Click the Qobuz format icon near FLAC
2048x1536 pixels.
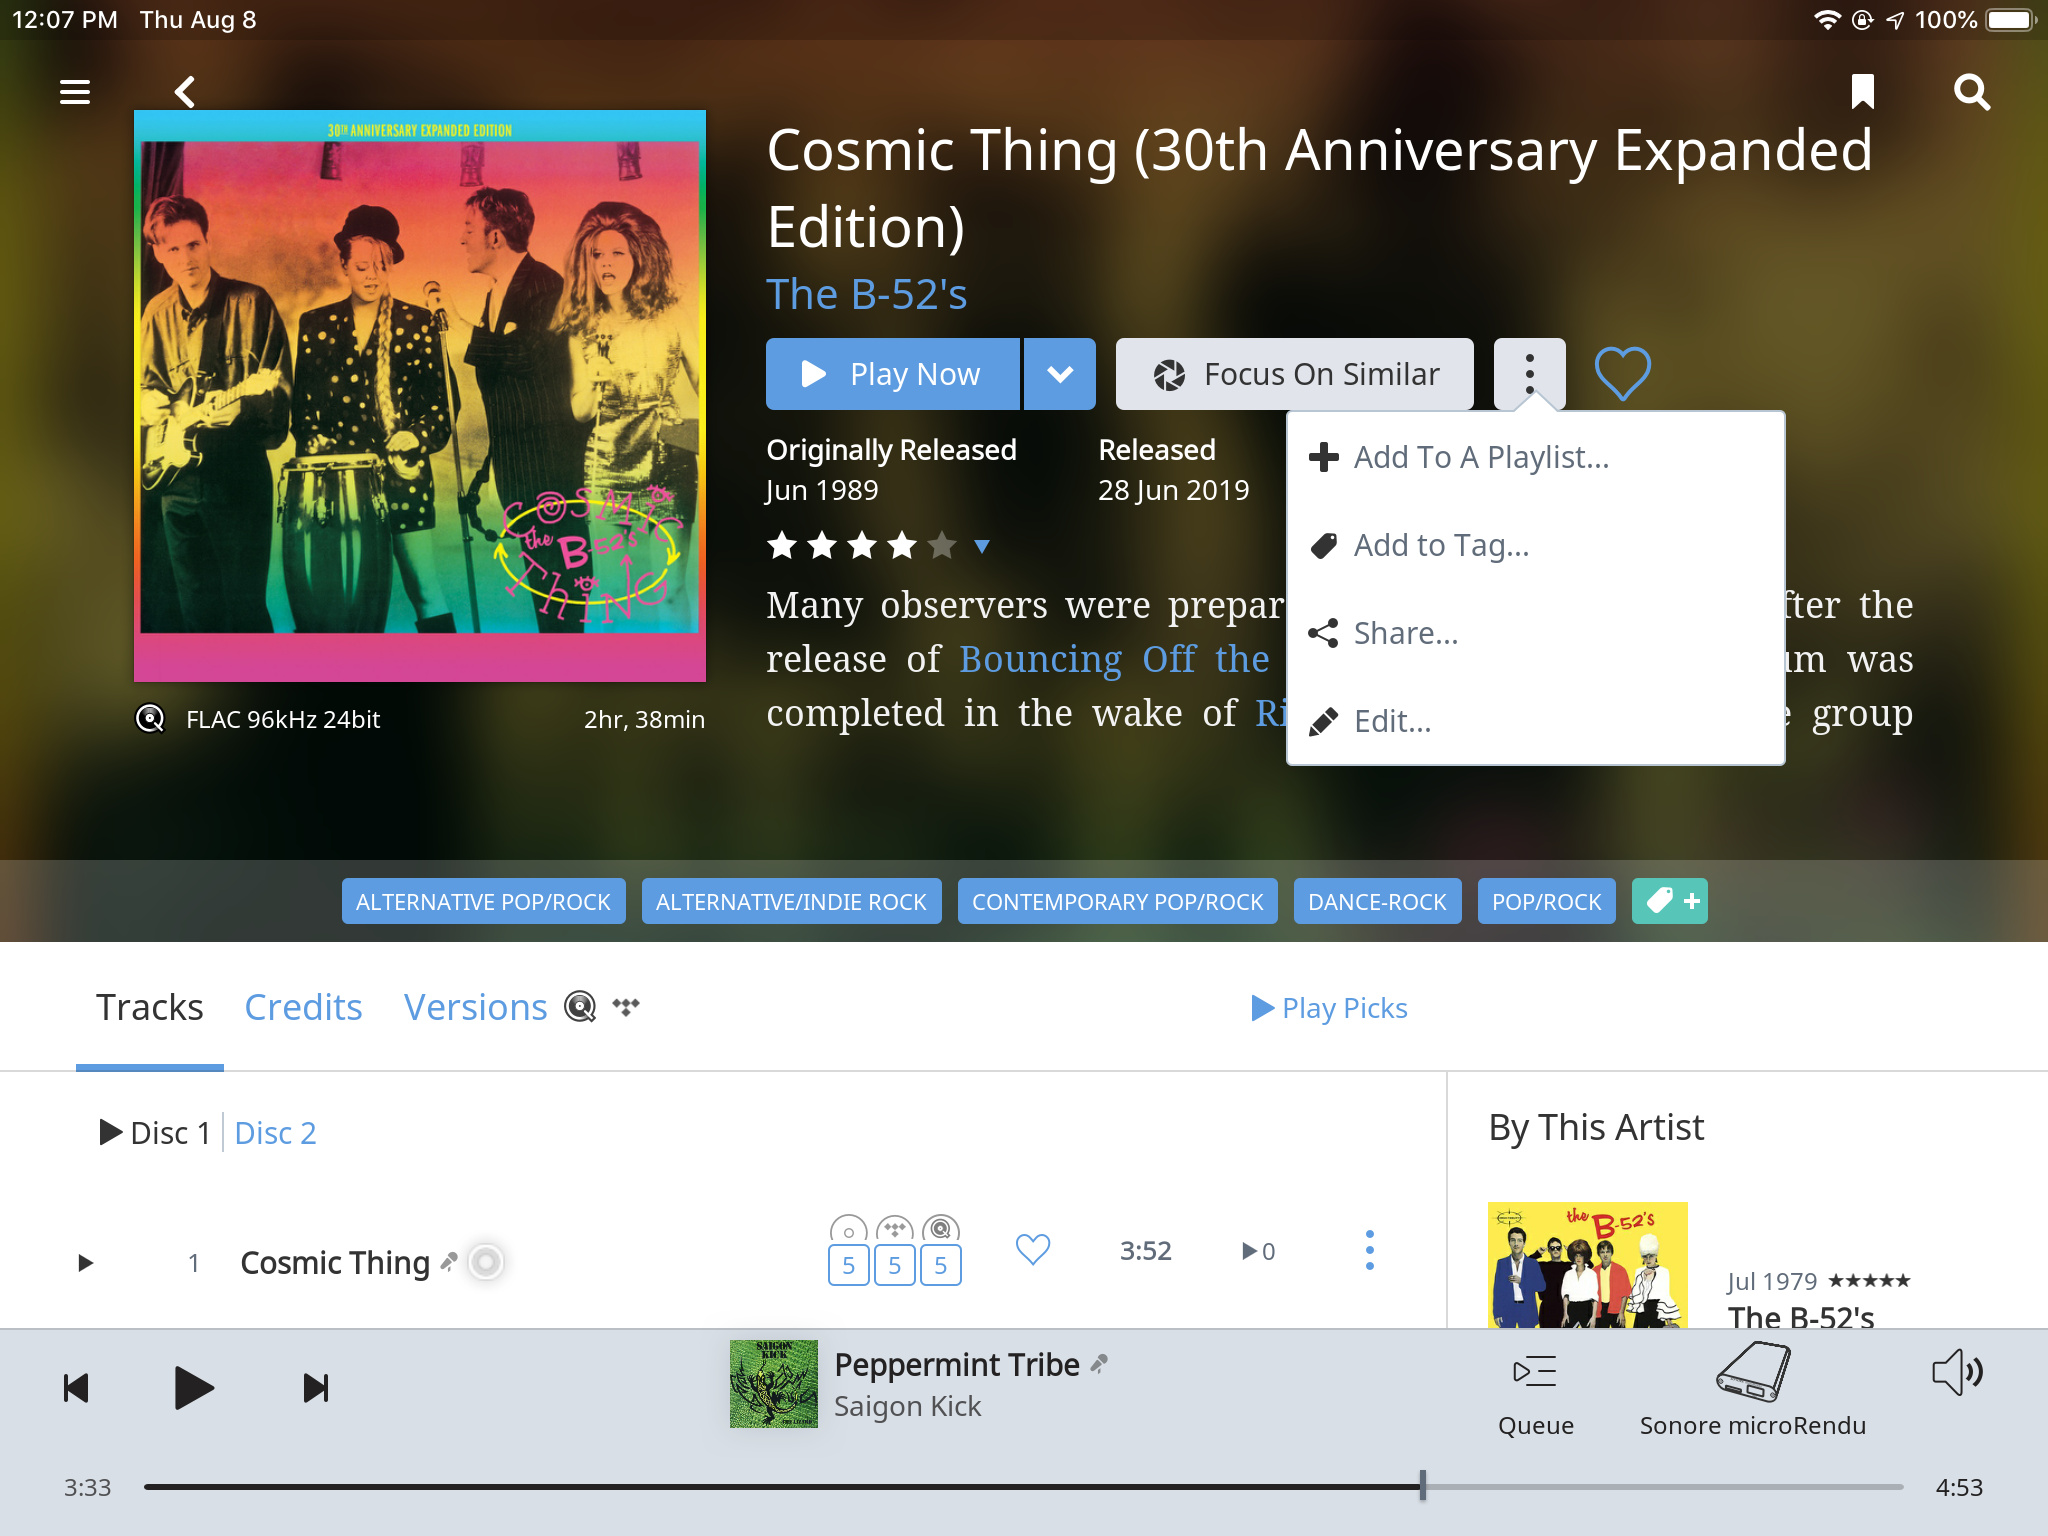150,719
